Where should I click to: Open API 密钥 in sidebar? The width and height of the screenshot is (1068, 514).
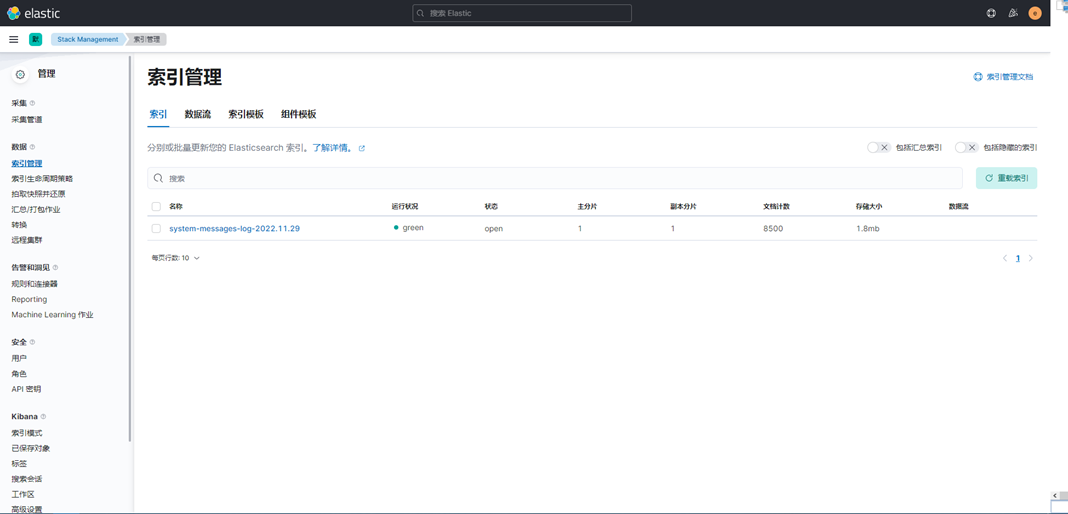pos(26,389)
